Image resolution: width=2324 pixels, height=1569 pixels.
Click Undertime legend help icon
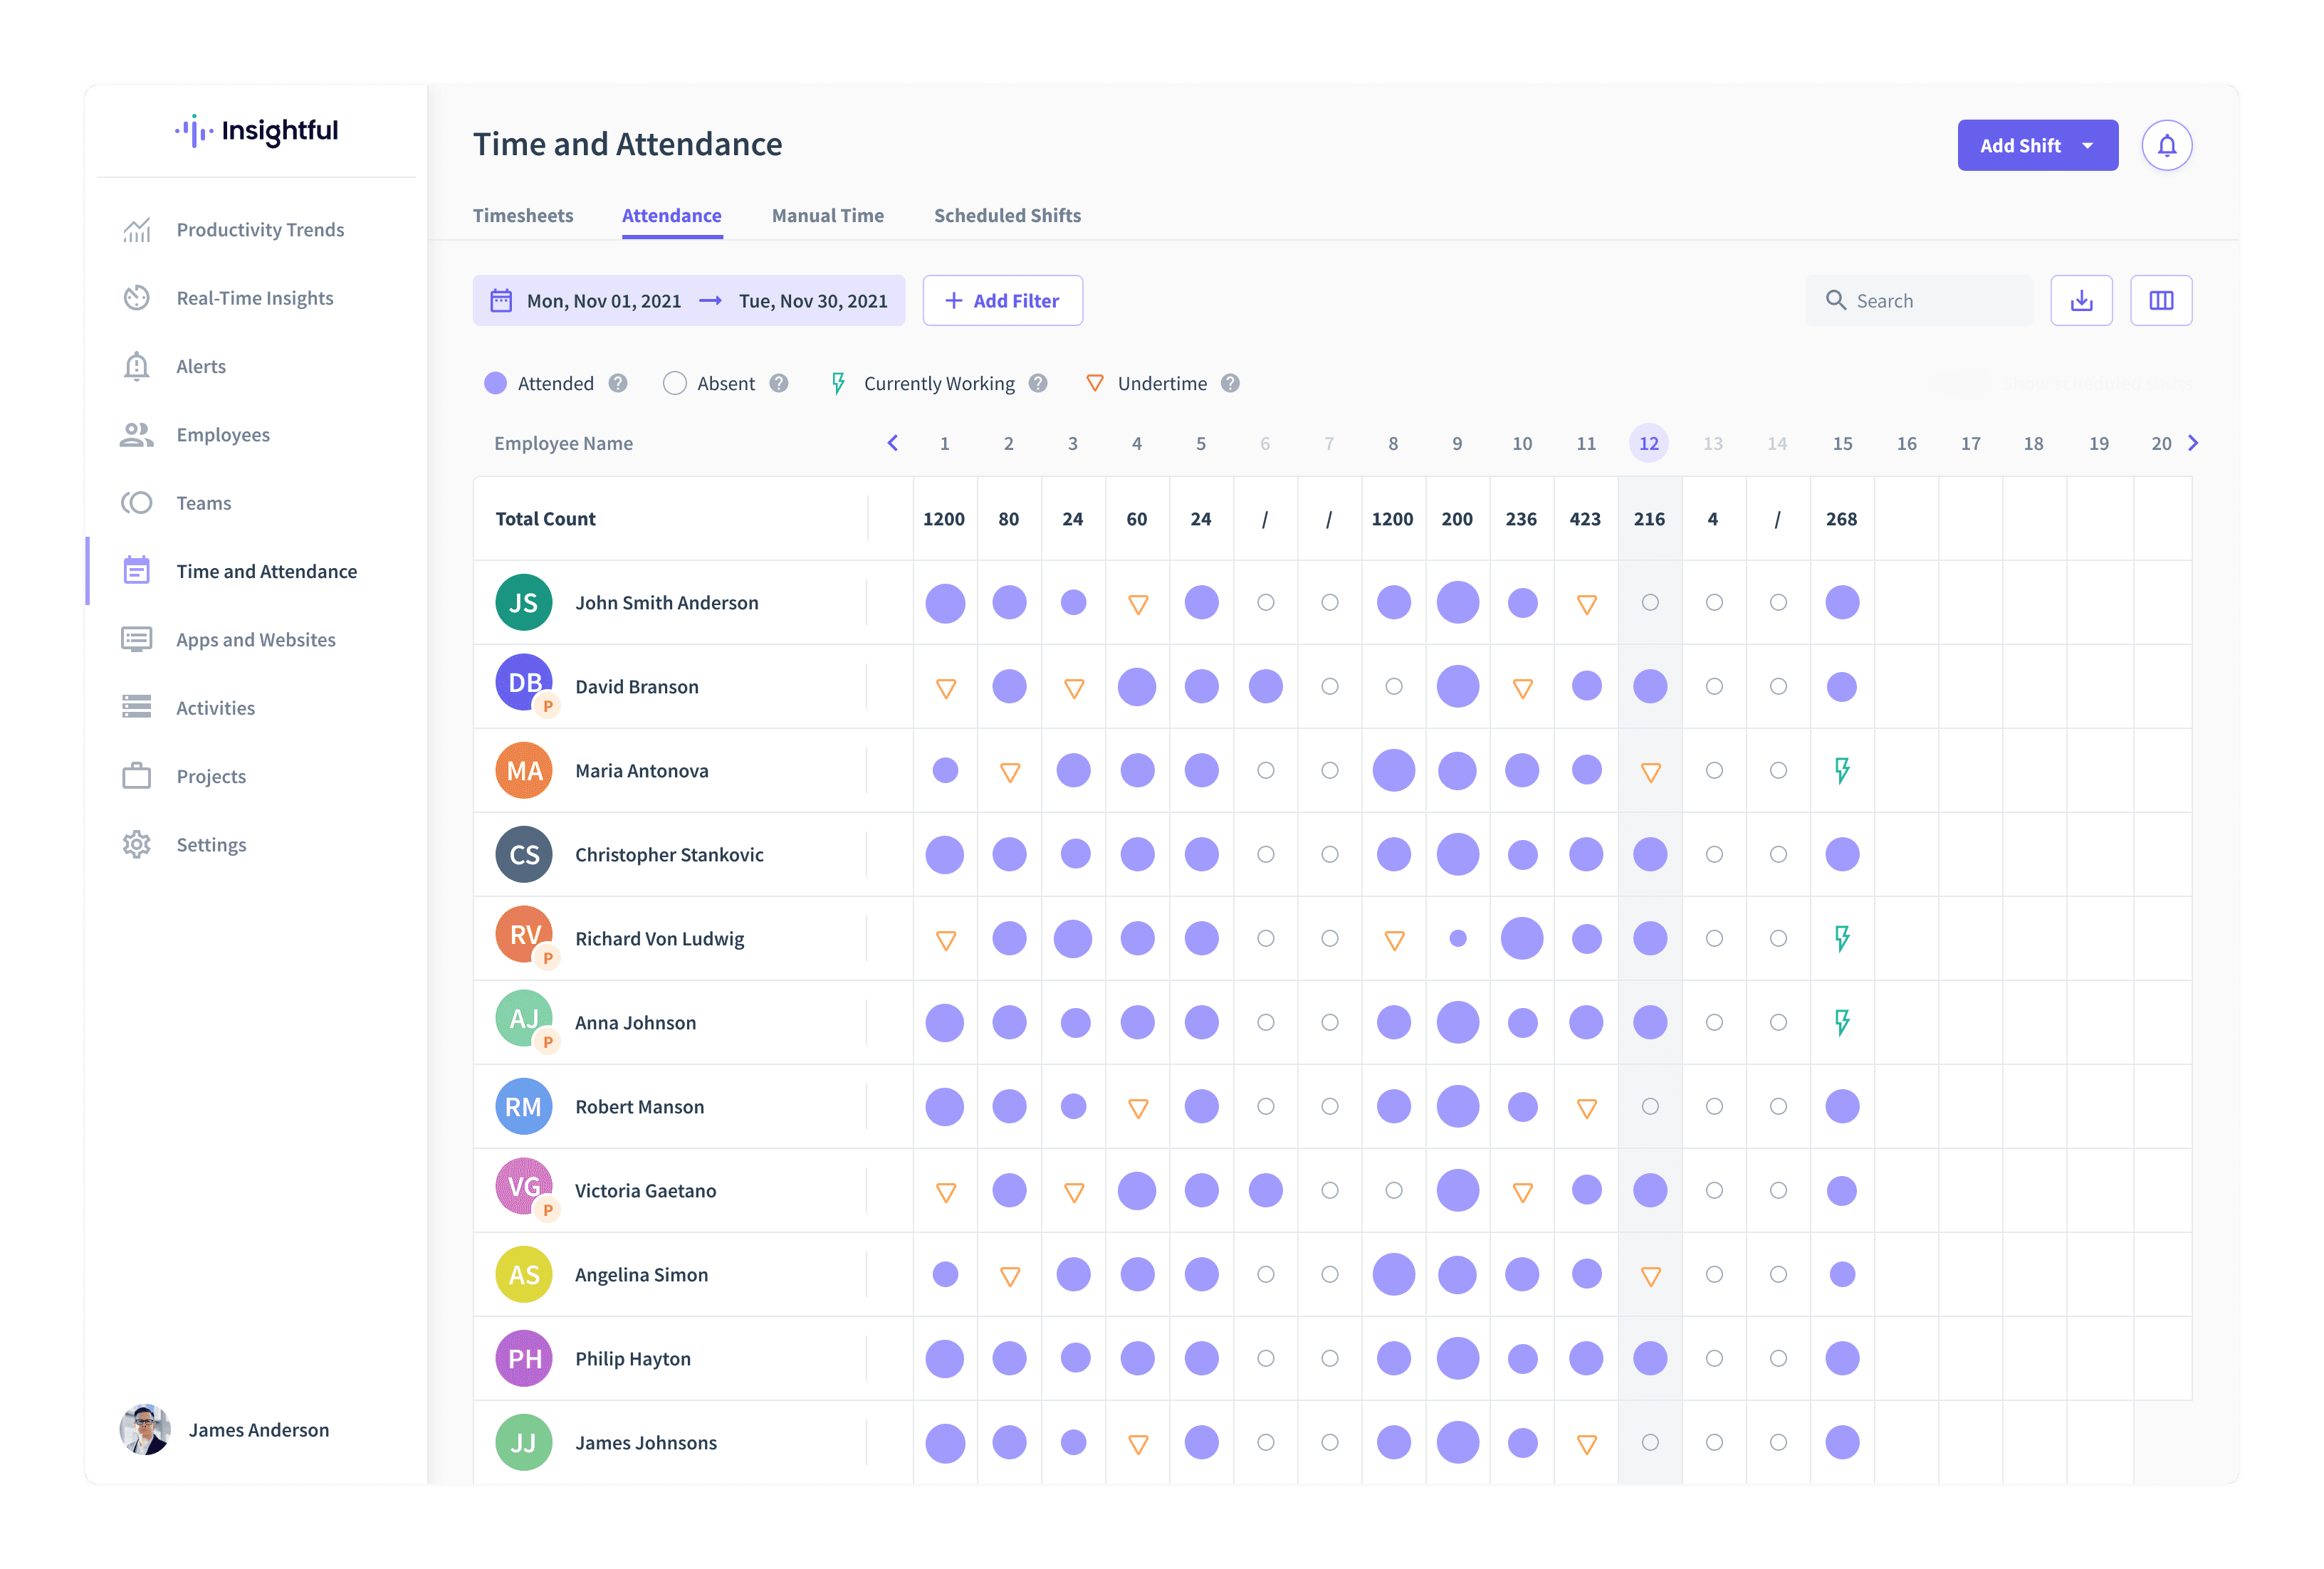[x=1230, y=384]
